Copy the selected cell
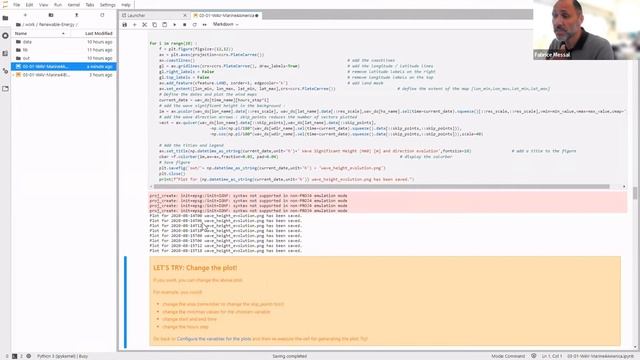 coord(154,24)
